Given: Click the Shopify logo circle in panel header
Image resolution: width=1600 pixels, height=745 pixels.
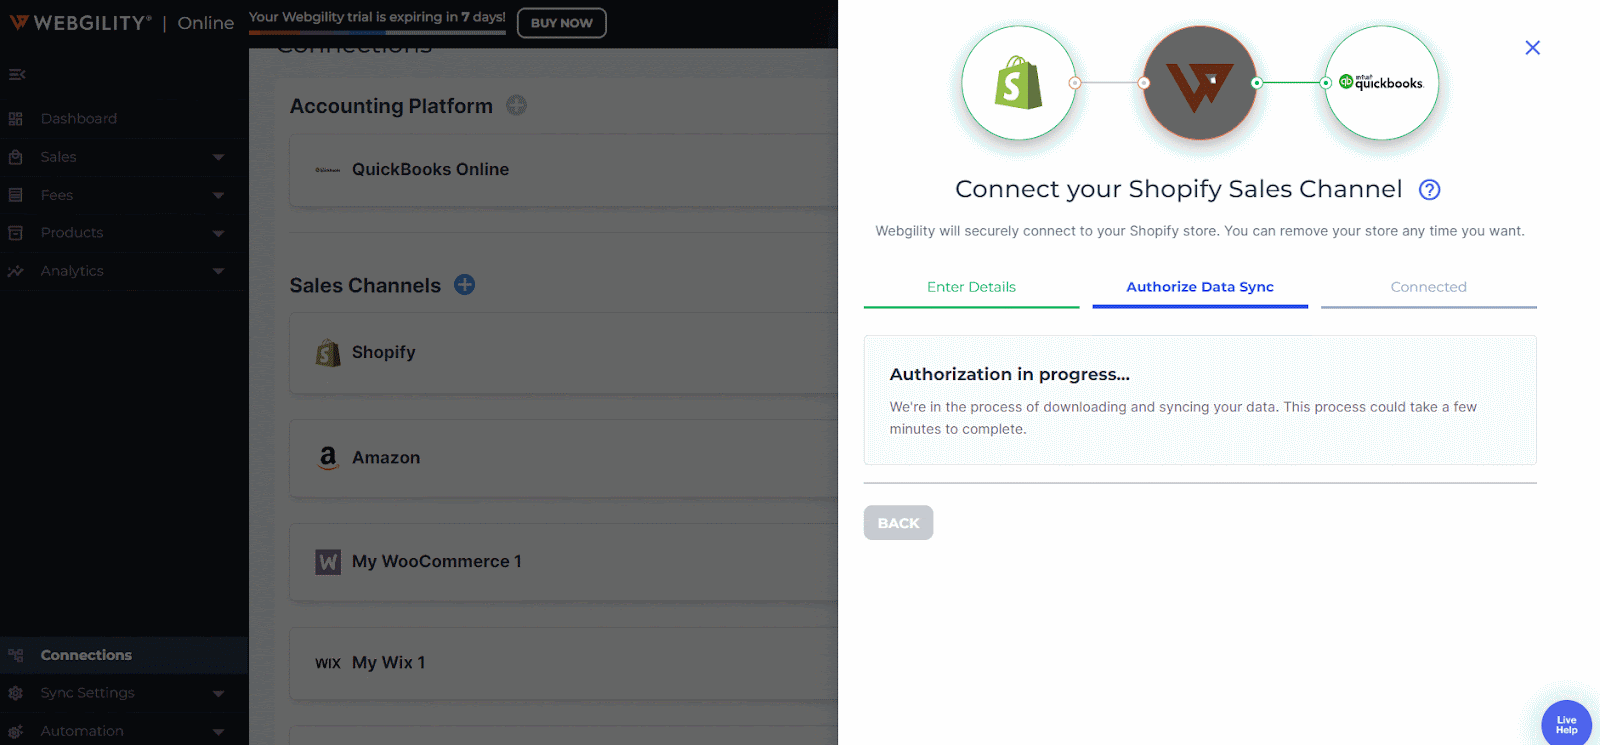Looking at the screenshot, I should pos(1019,83).
